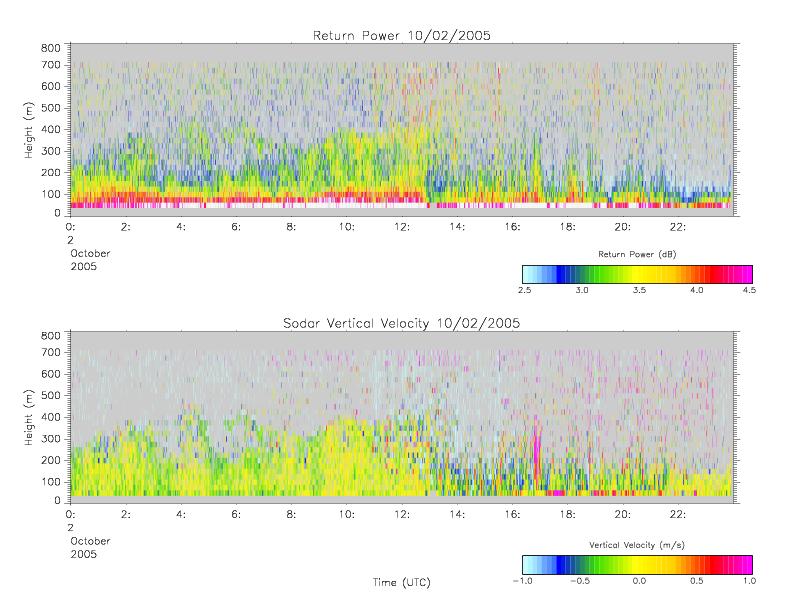
Task: Click the "3.0" value on Return Power colorbar
Action: 582,290
